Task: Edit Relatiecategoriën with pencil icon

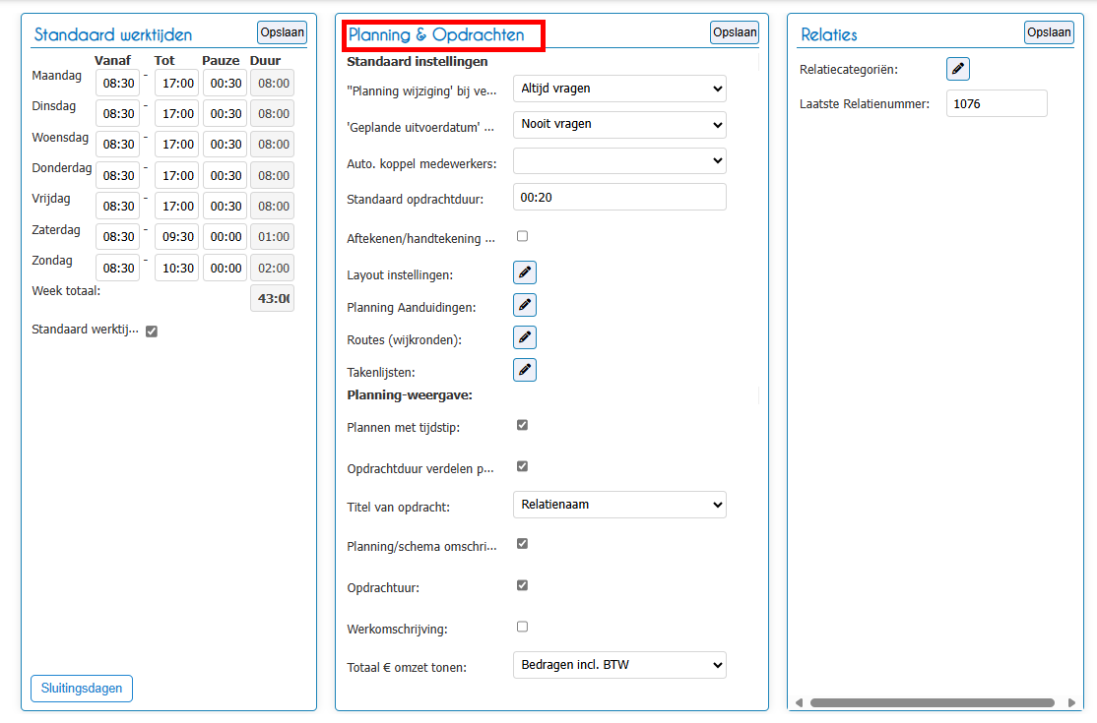Action: coord(958,69)
